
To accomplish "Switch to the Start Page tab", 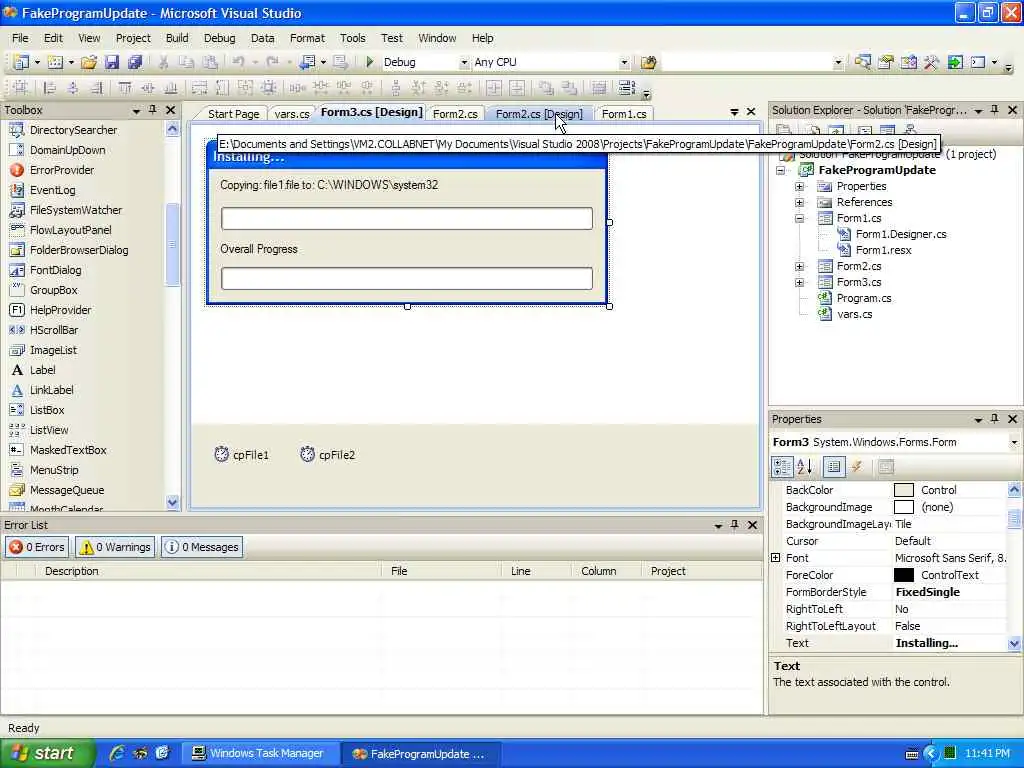I will tap(233, 114).
